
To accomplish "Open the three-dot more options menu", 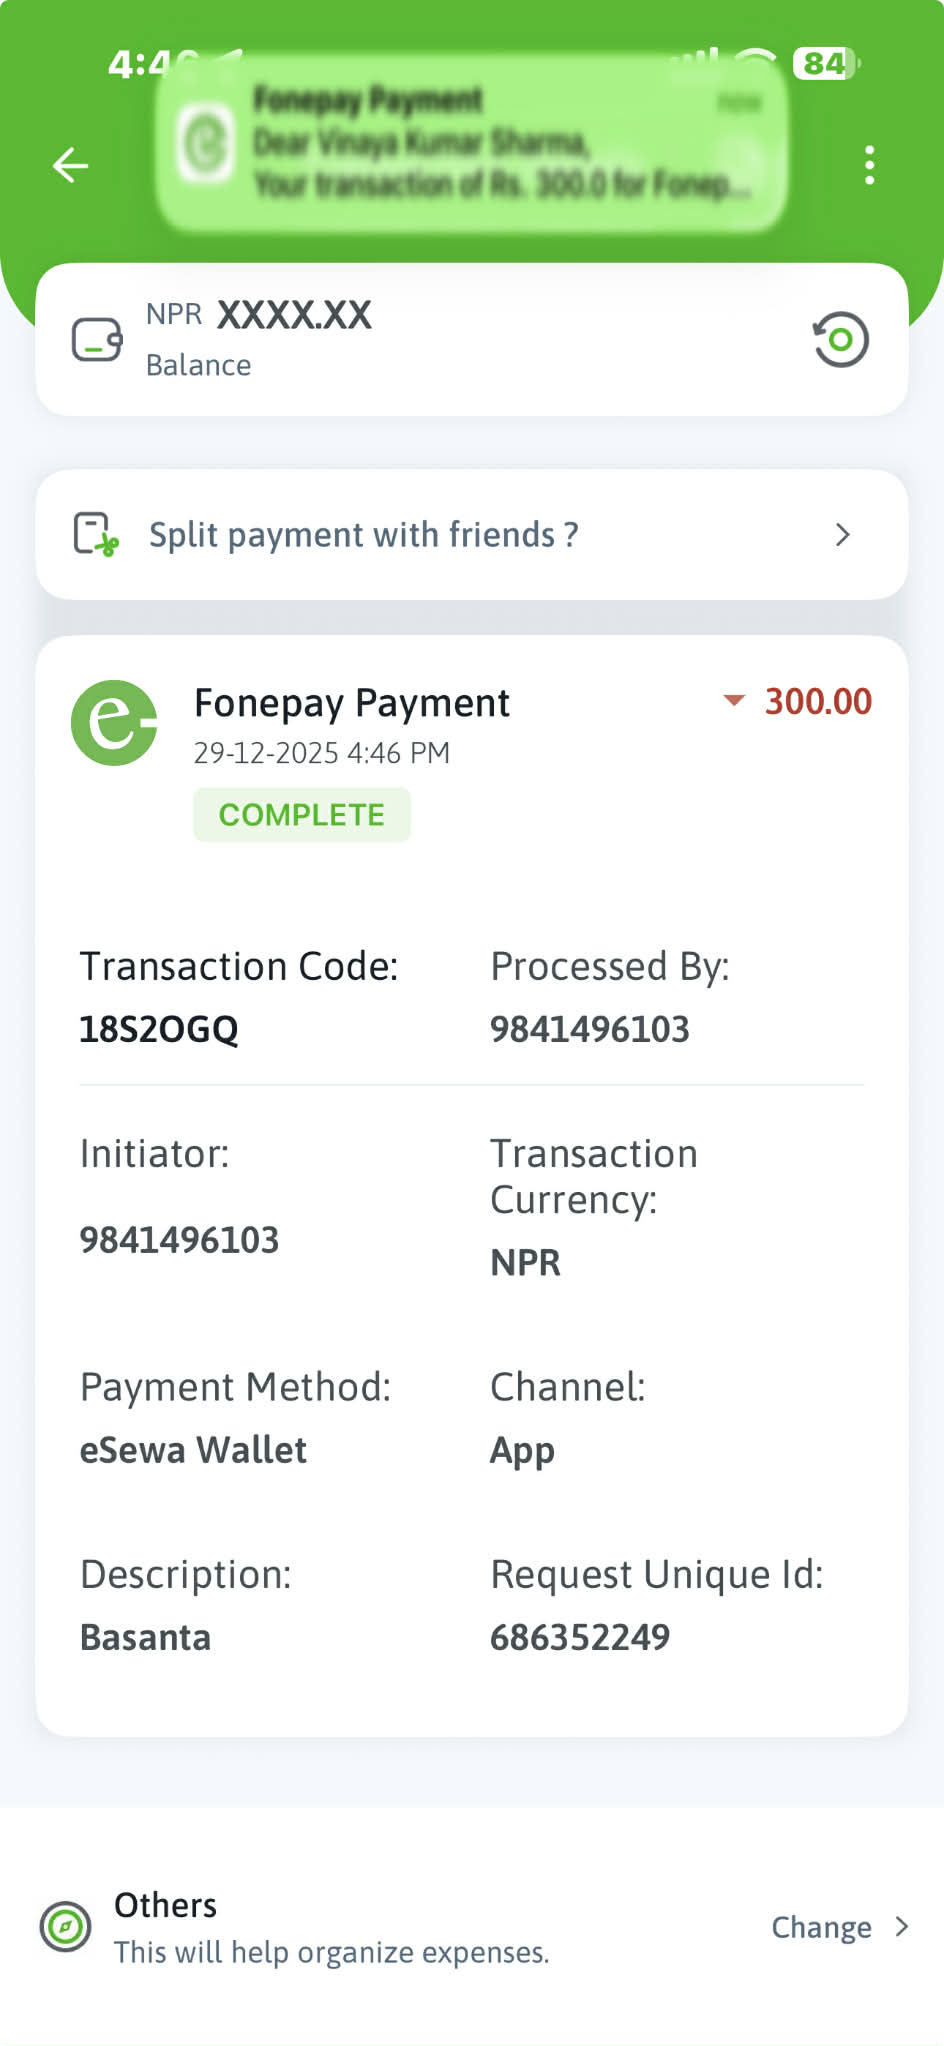I will coord(869,165).
